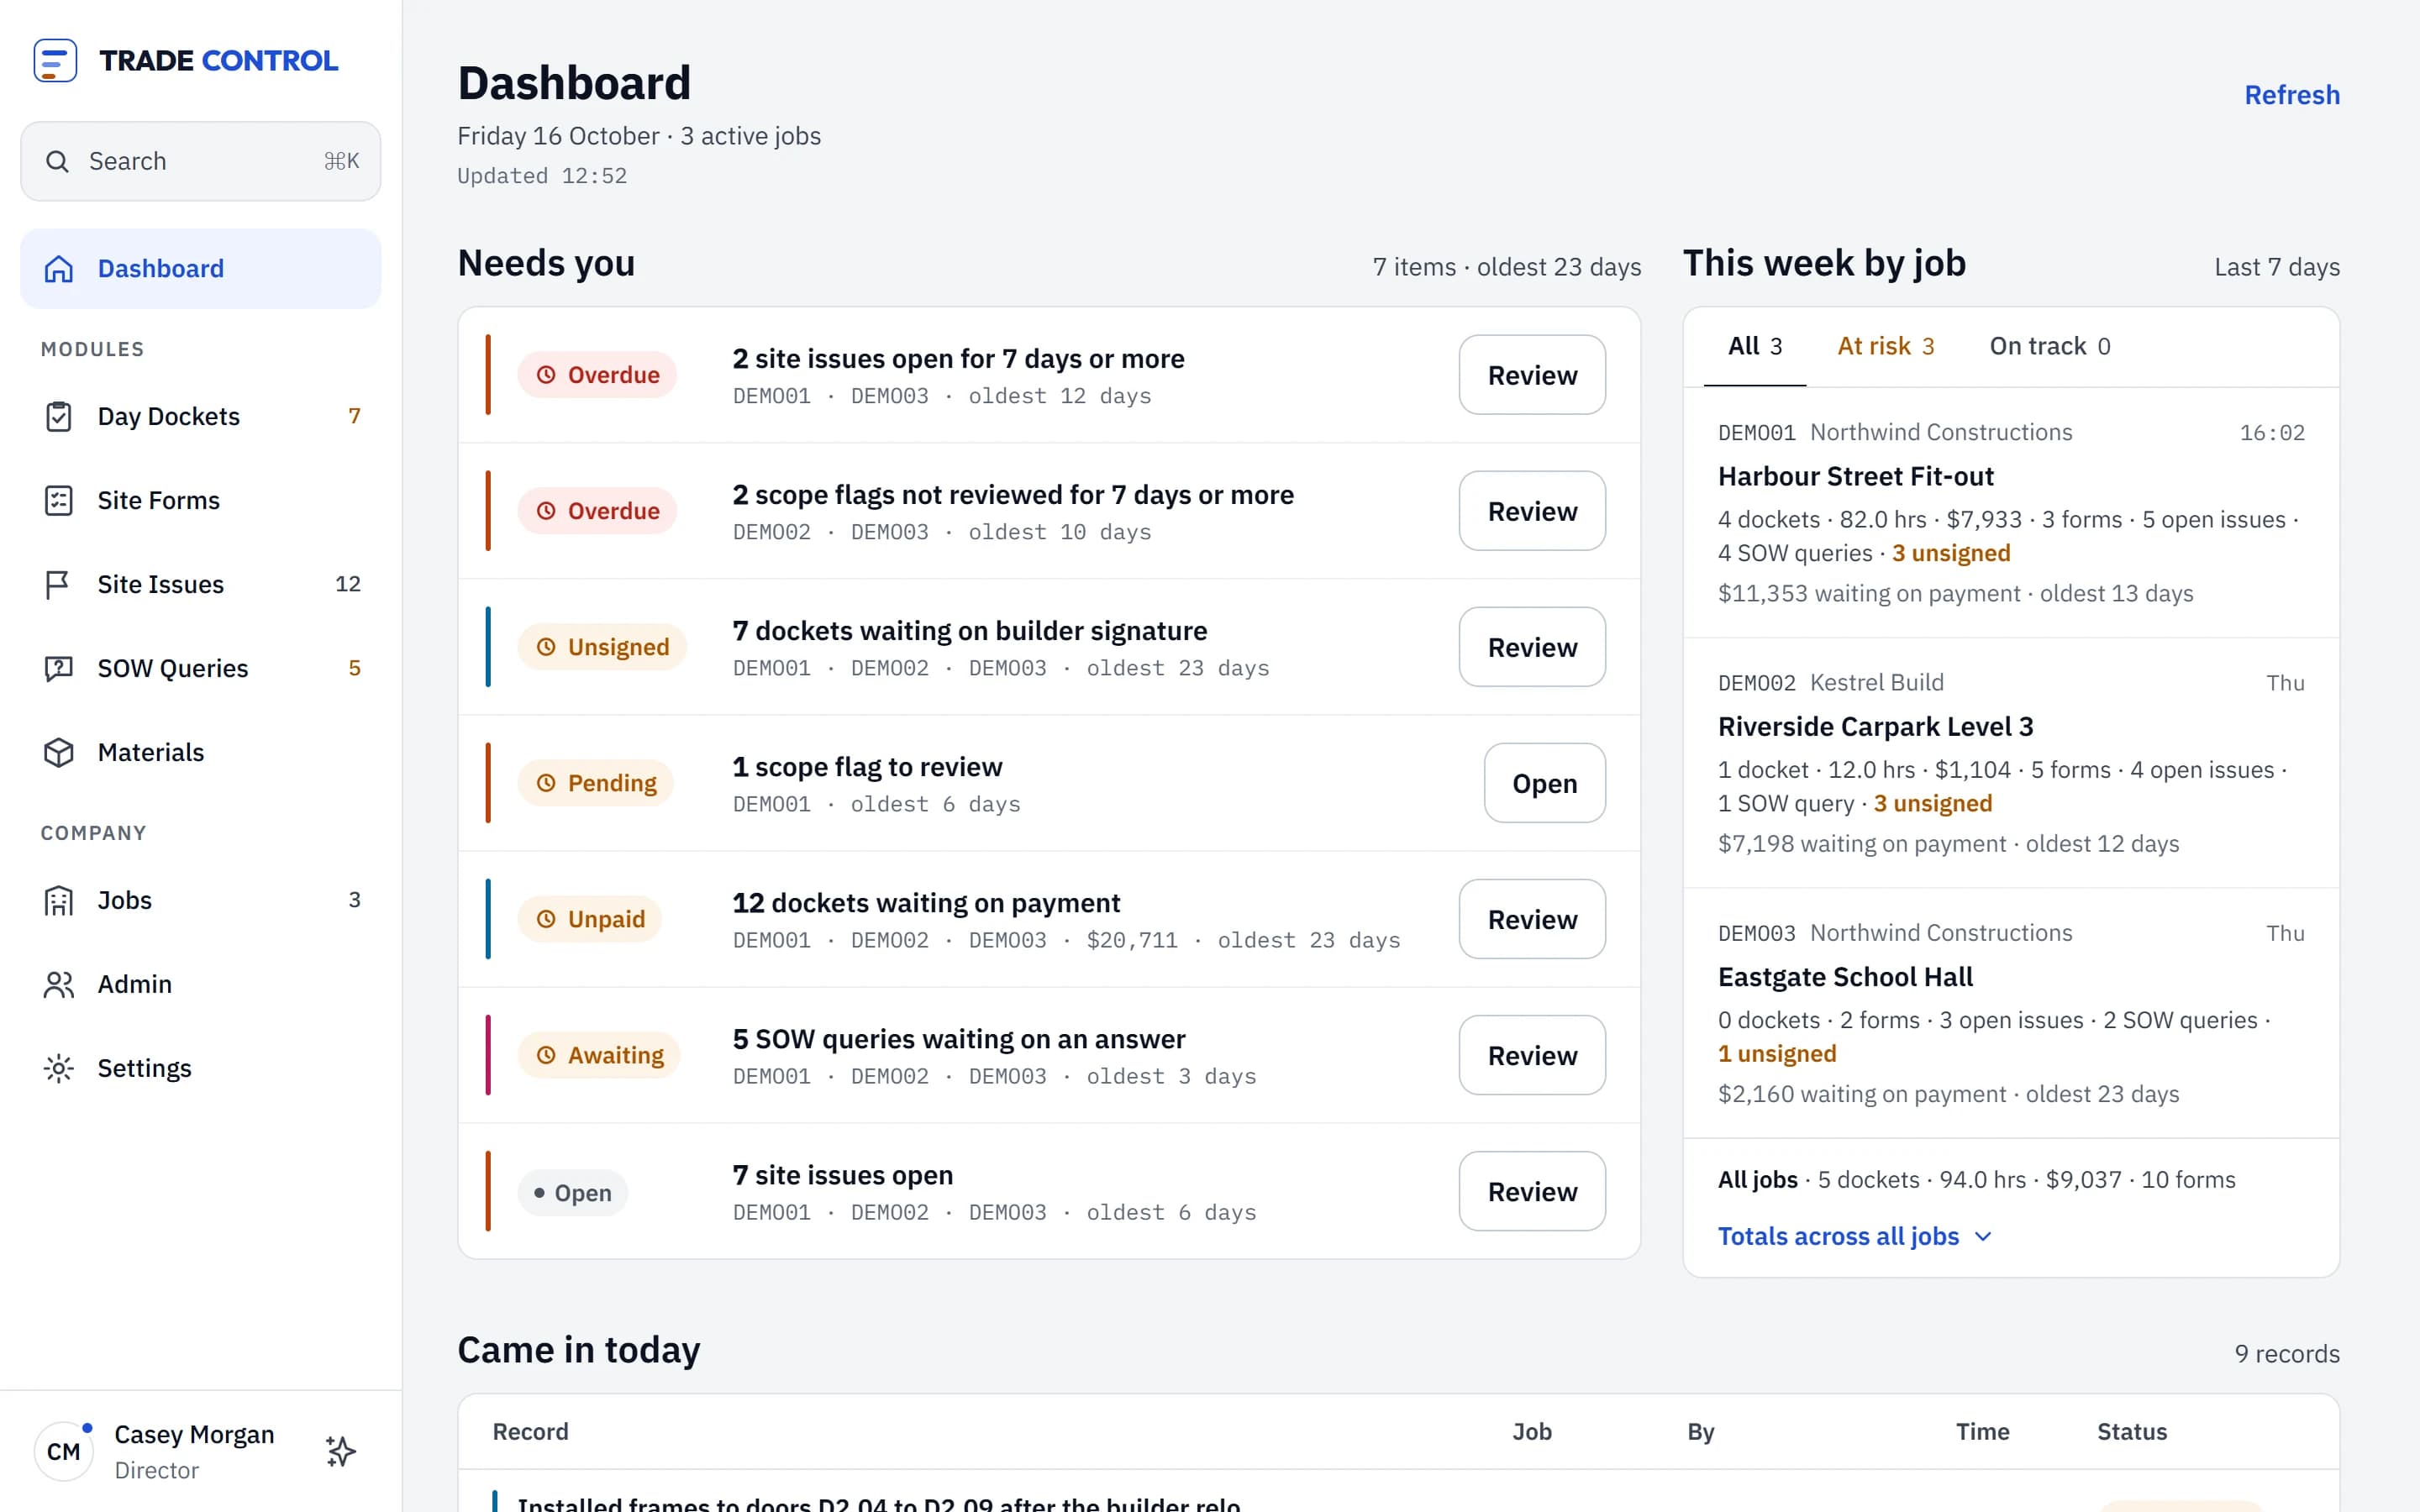The width and height of the screenshot is (2420, 1512).
Task: Click the 'Updated 12:52' timestamp
Action: coord(542,176)
